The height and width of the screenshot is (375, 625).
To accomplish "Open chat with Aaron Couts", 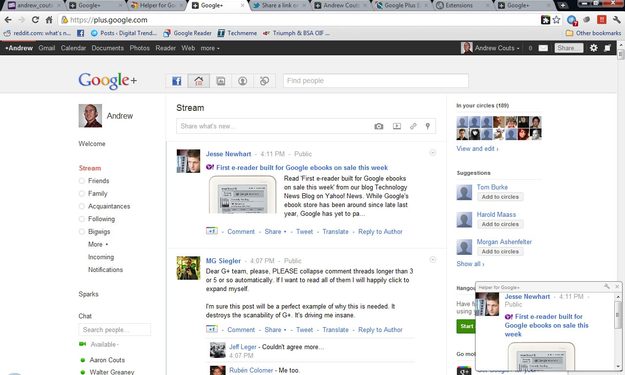I will [x=107, y=360].
